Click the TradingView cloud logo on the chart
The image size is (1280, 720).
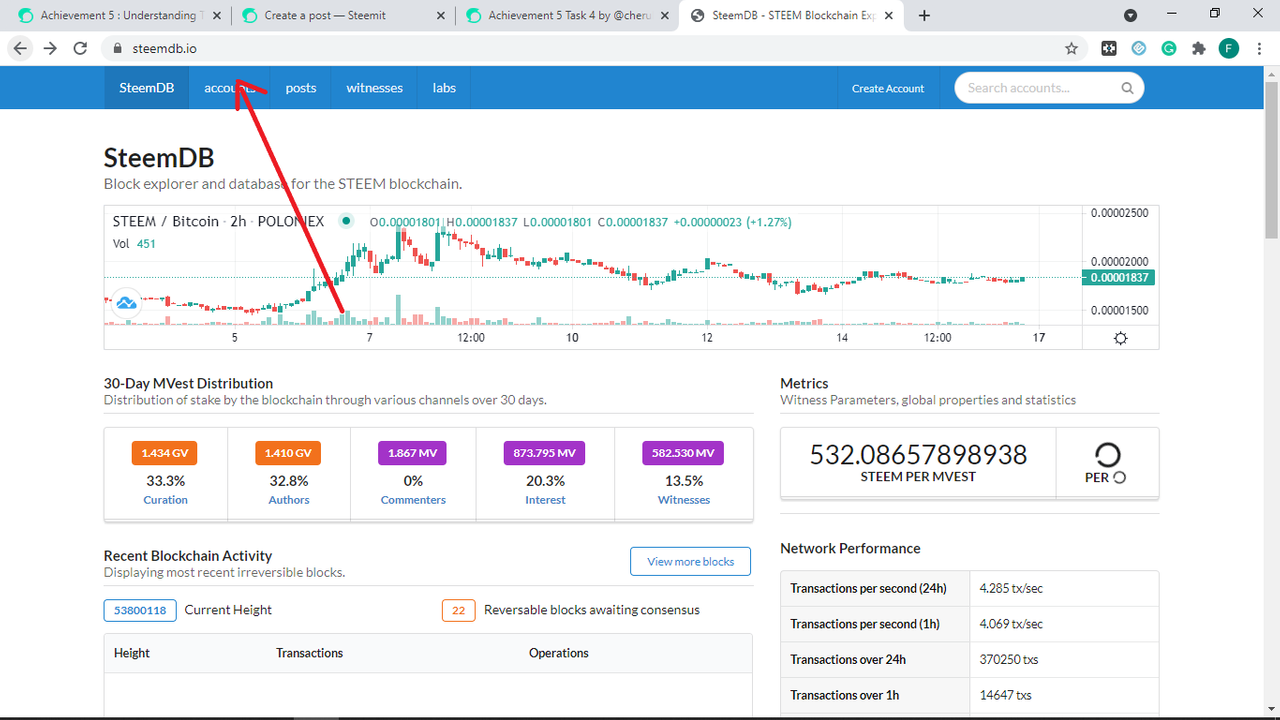click(126, 303)
